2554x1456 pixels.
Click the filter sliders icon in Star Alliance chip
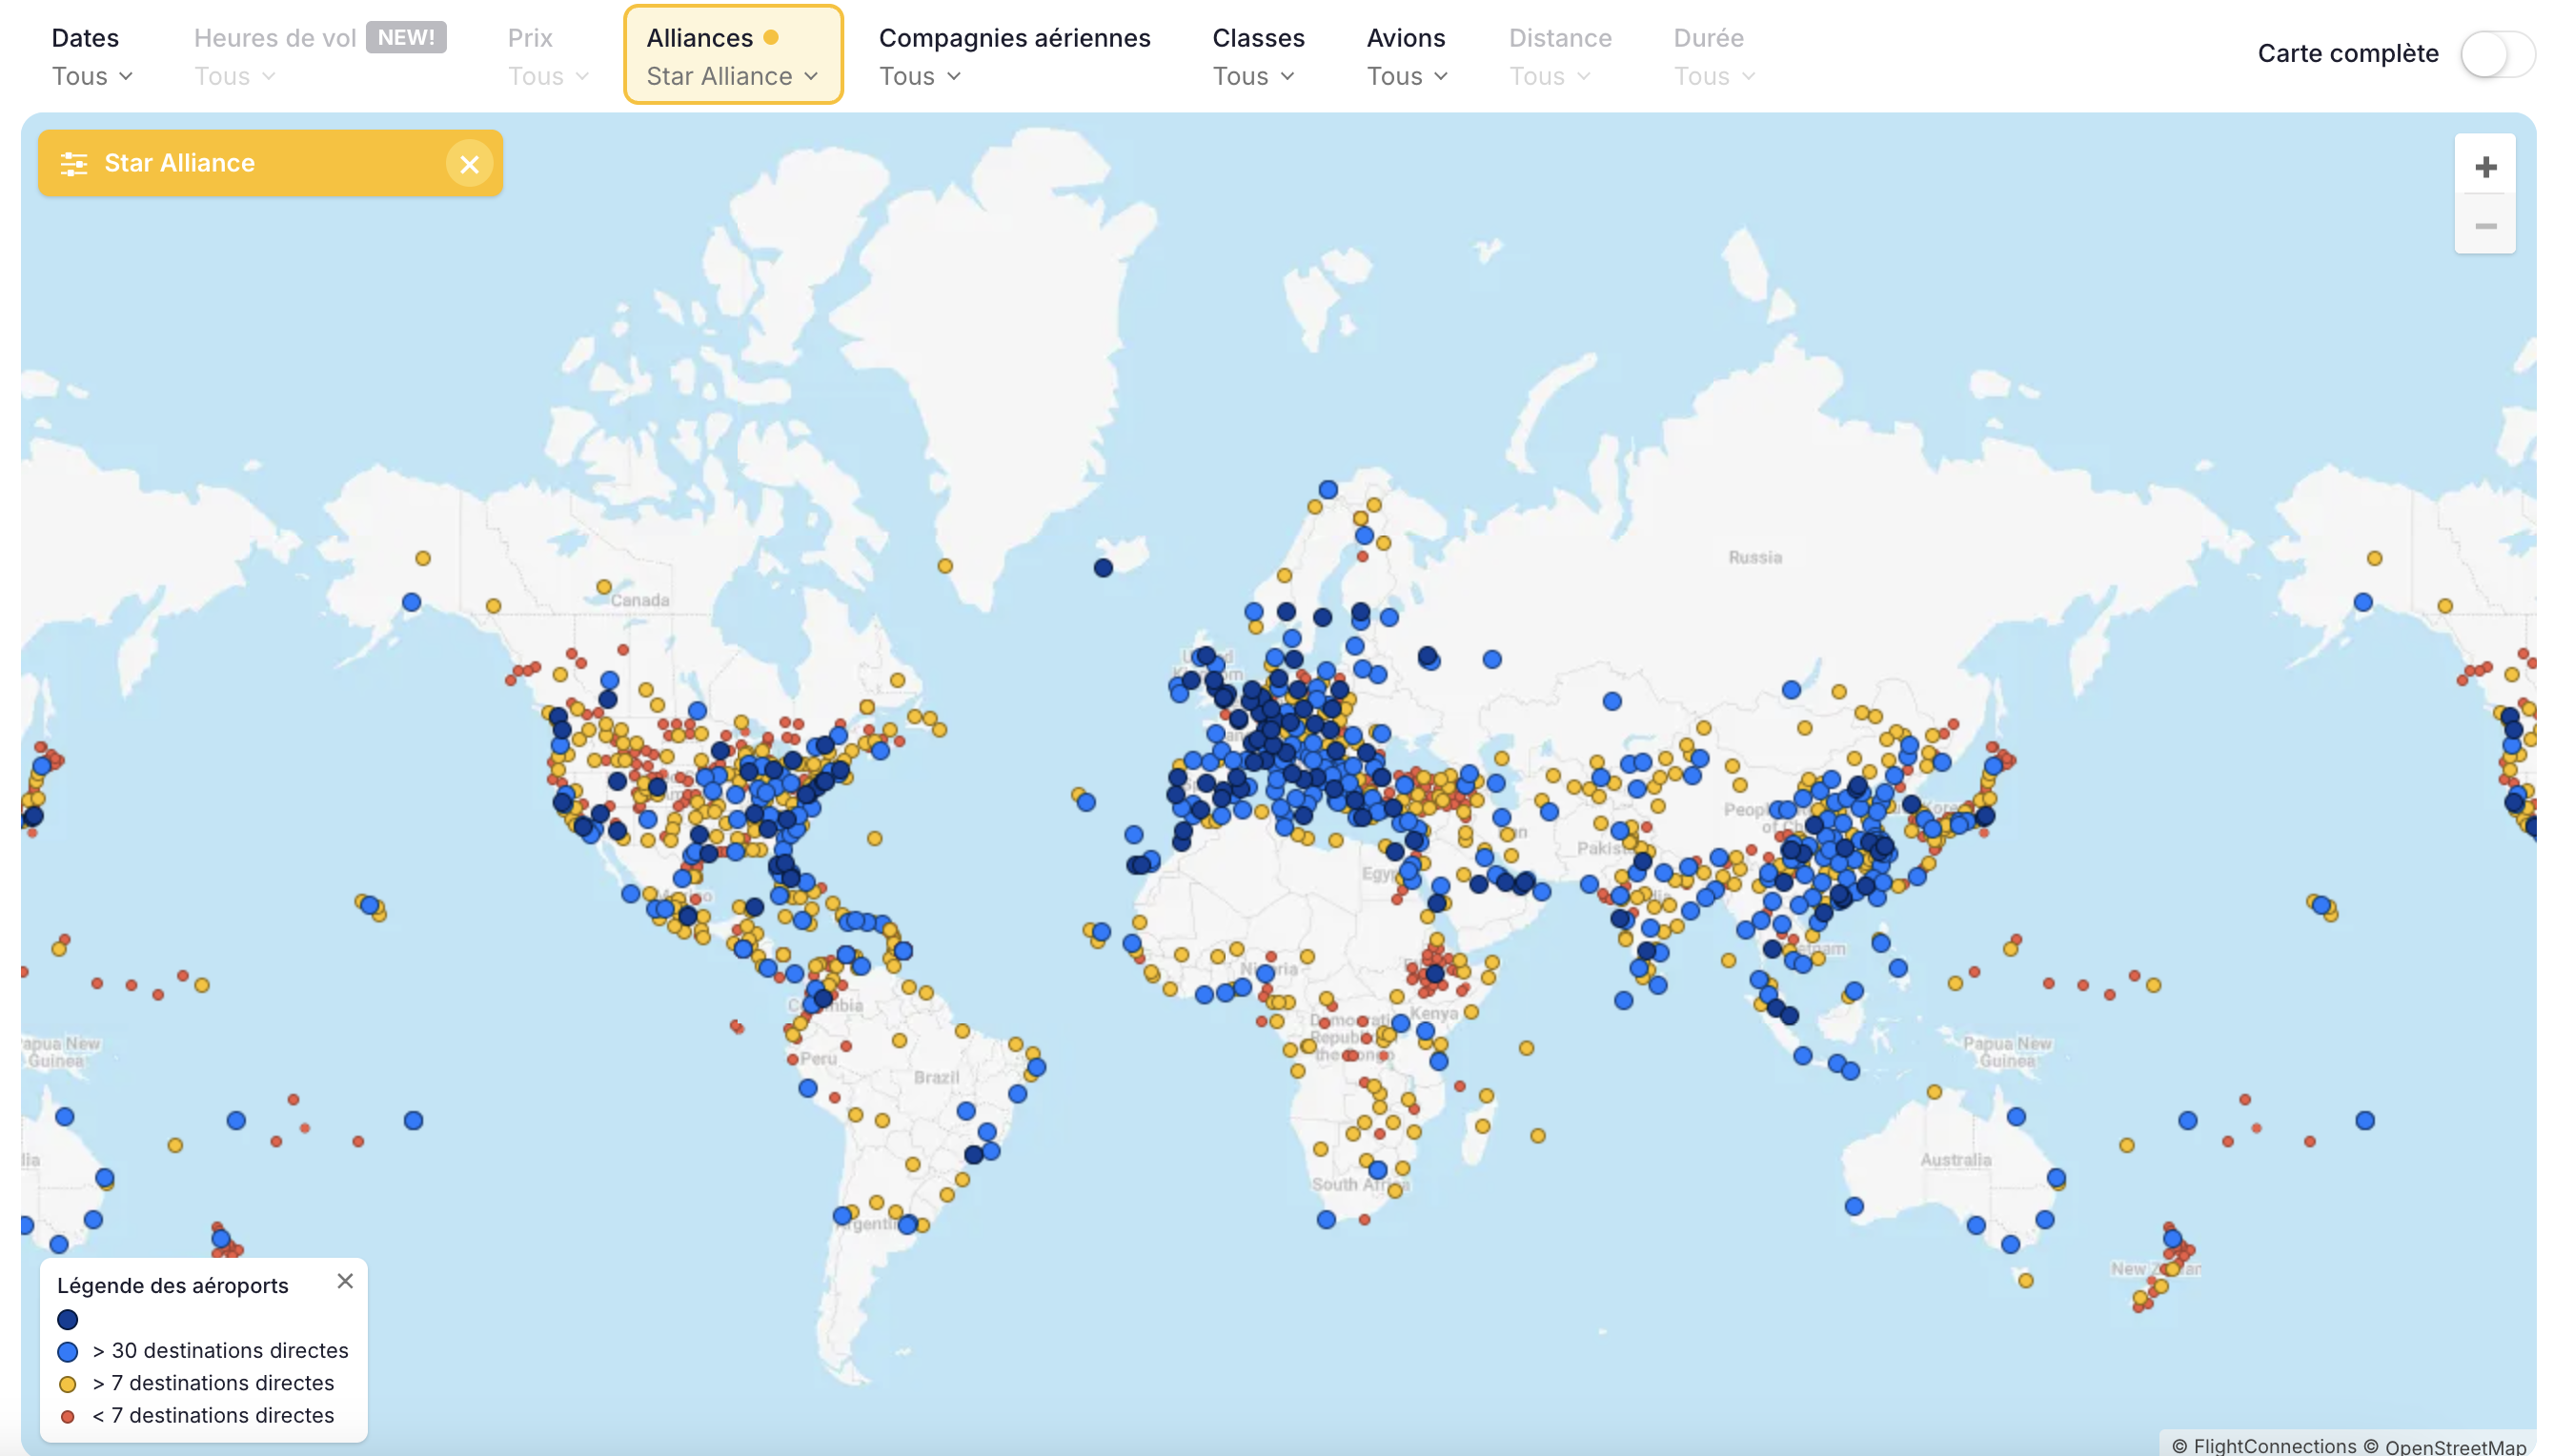(74, 163)
